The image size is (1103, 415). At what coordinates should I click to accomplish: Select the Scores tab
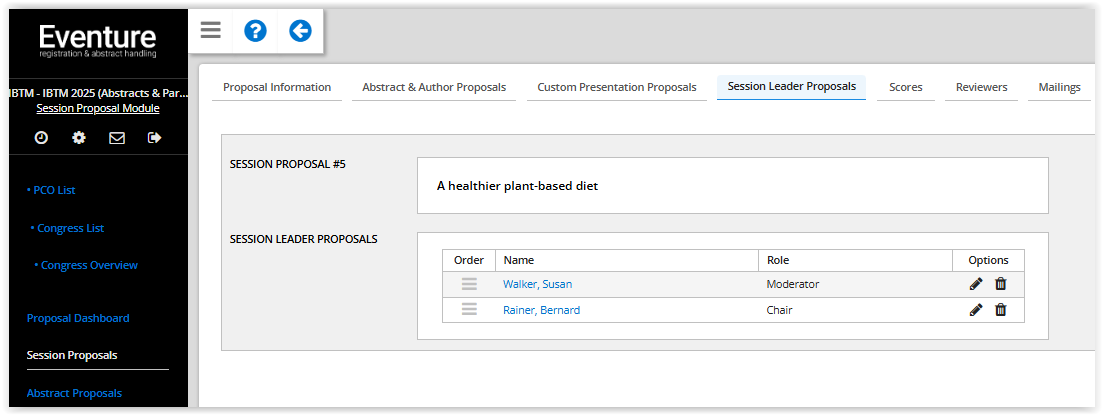coord(906,87)
